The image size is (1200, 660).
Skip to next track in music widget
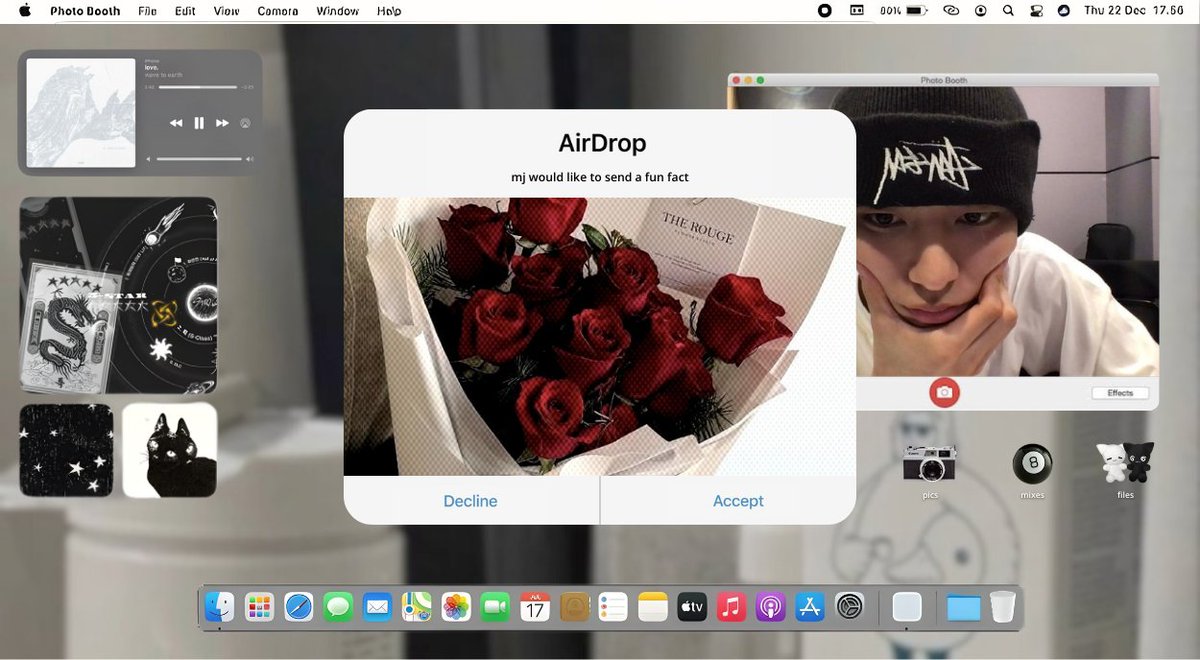pos(222,123)
